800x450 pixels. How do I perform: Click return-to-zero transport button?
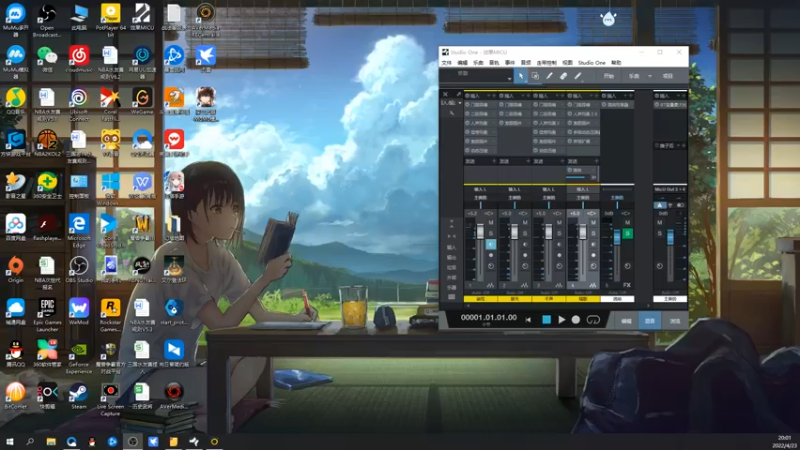(528, 320)
